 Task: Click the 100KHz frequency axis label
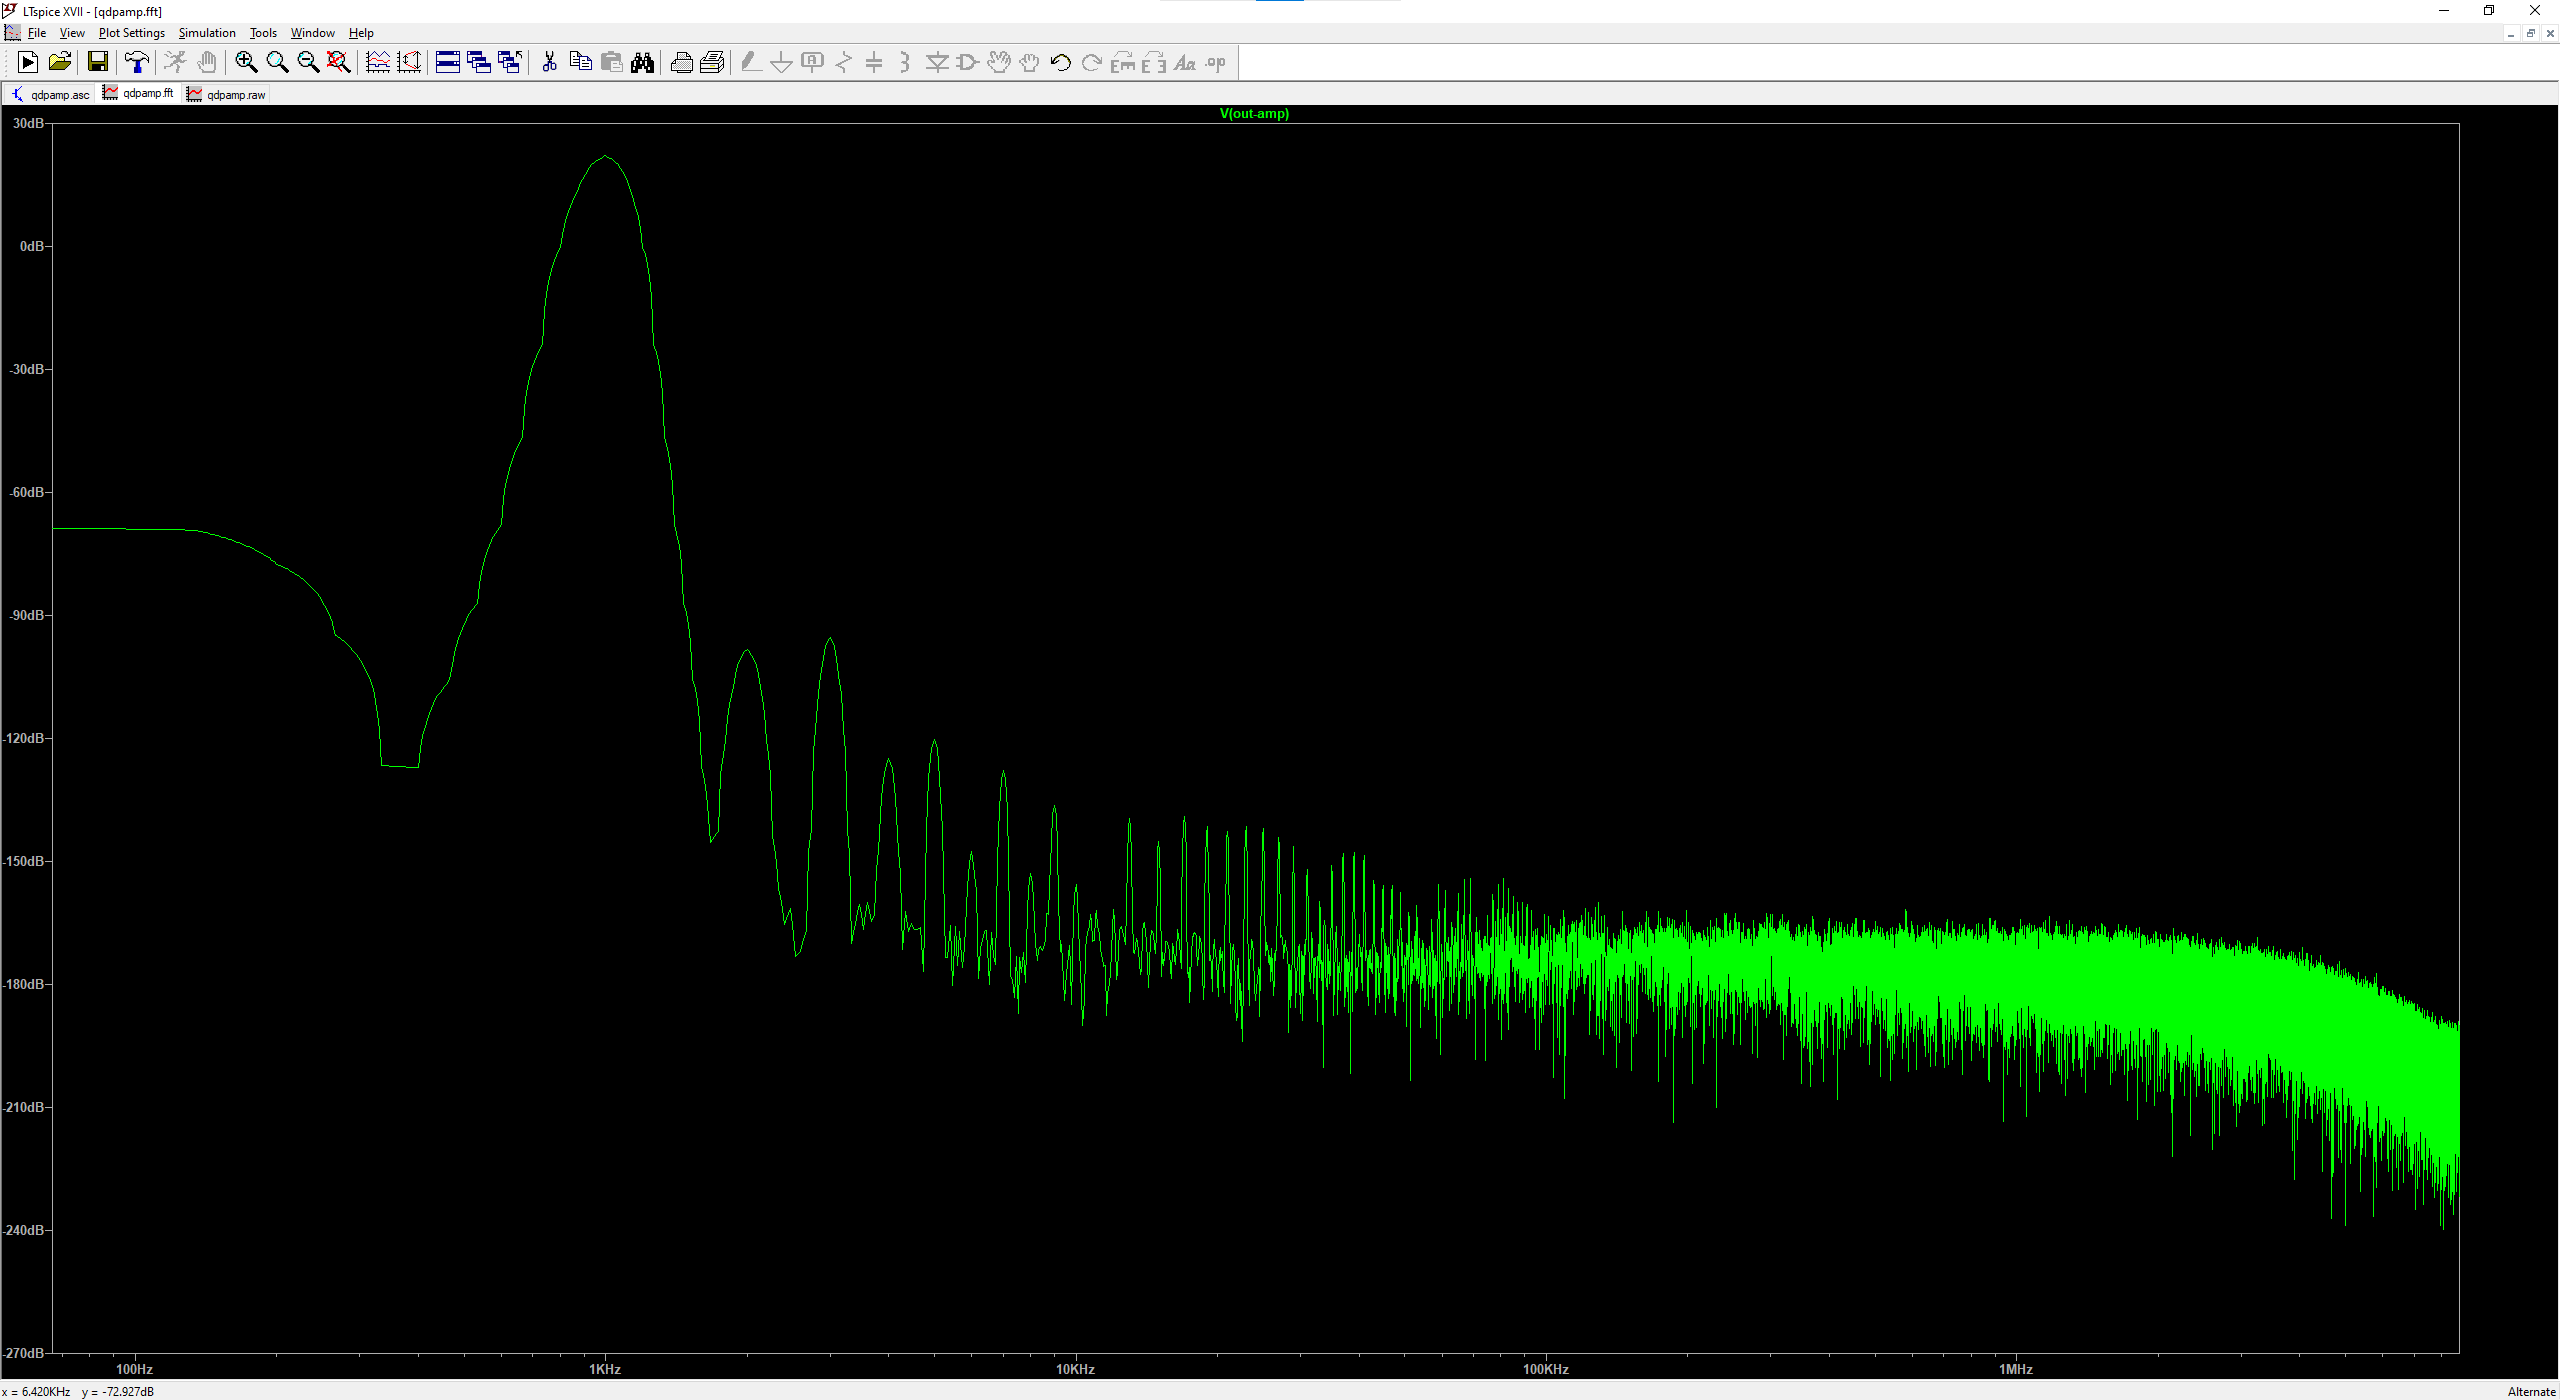[x=1546, y=1369]
